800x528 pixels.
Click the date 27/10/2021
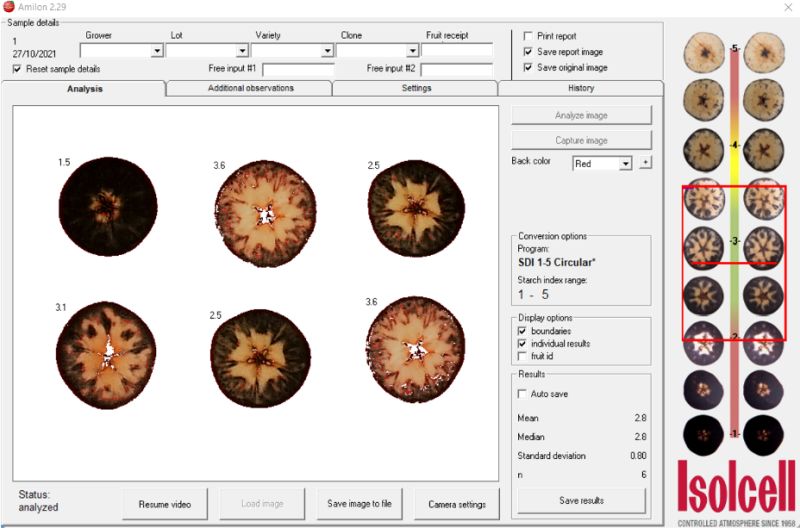pos(34,54)
